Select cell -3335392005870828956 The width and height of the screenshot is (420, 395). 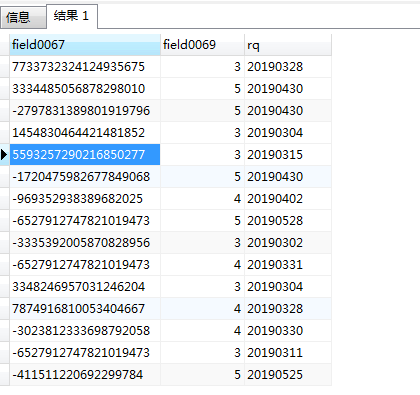tap(85, 243)
